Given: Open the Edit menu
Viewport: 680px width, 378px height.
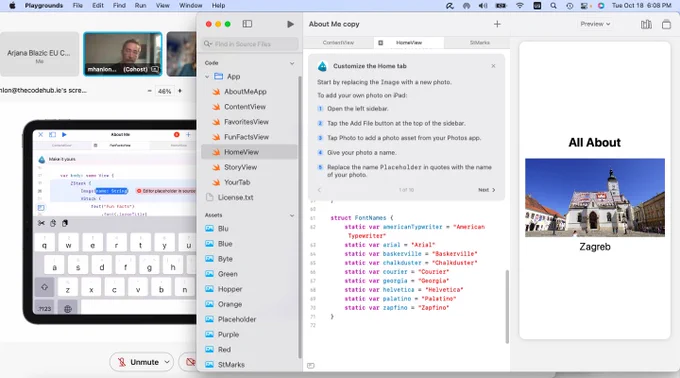Looking at the screenshot, I should click(x=98, y=6).
